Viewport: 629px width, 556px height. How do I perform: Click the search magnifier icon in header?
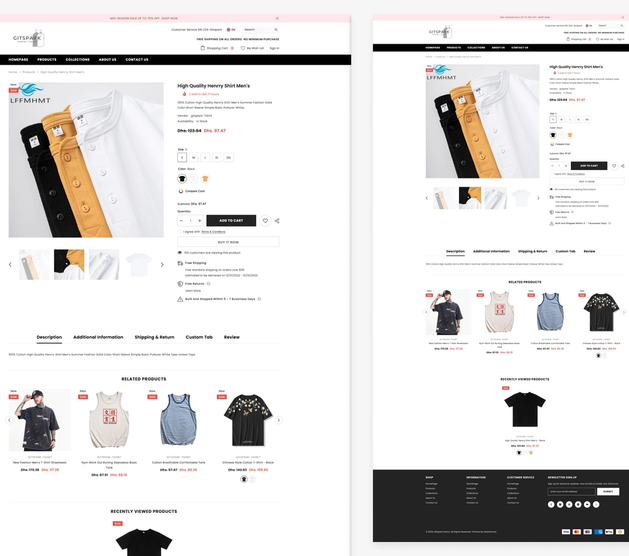tap(276, 30)
